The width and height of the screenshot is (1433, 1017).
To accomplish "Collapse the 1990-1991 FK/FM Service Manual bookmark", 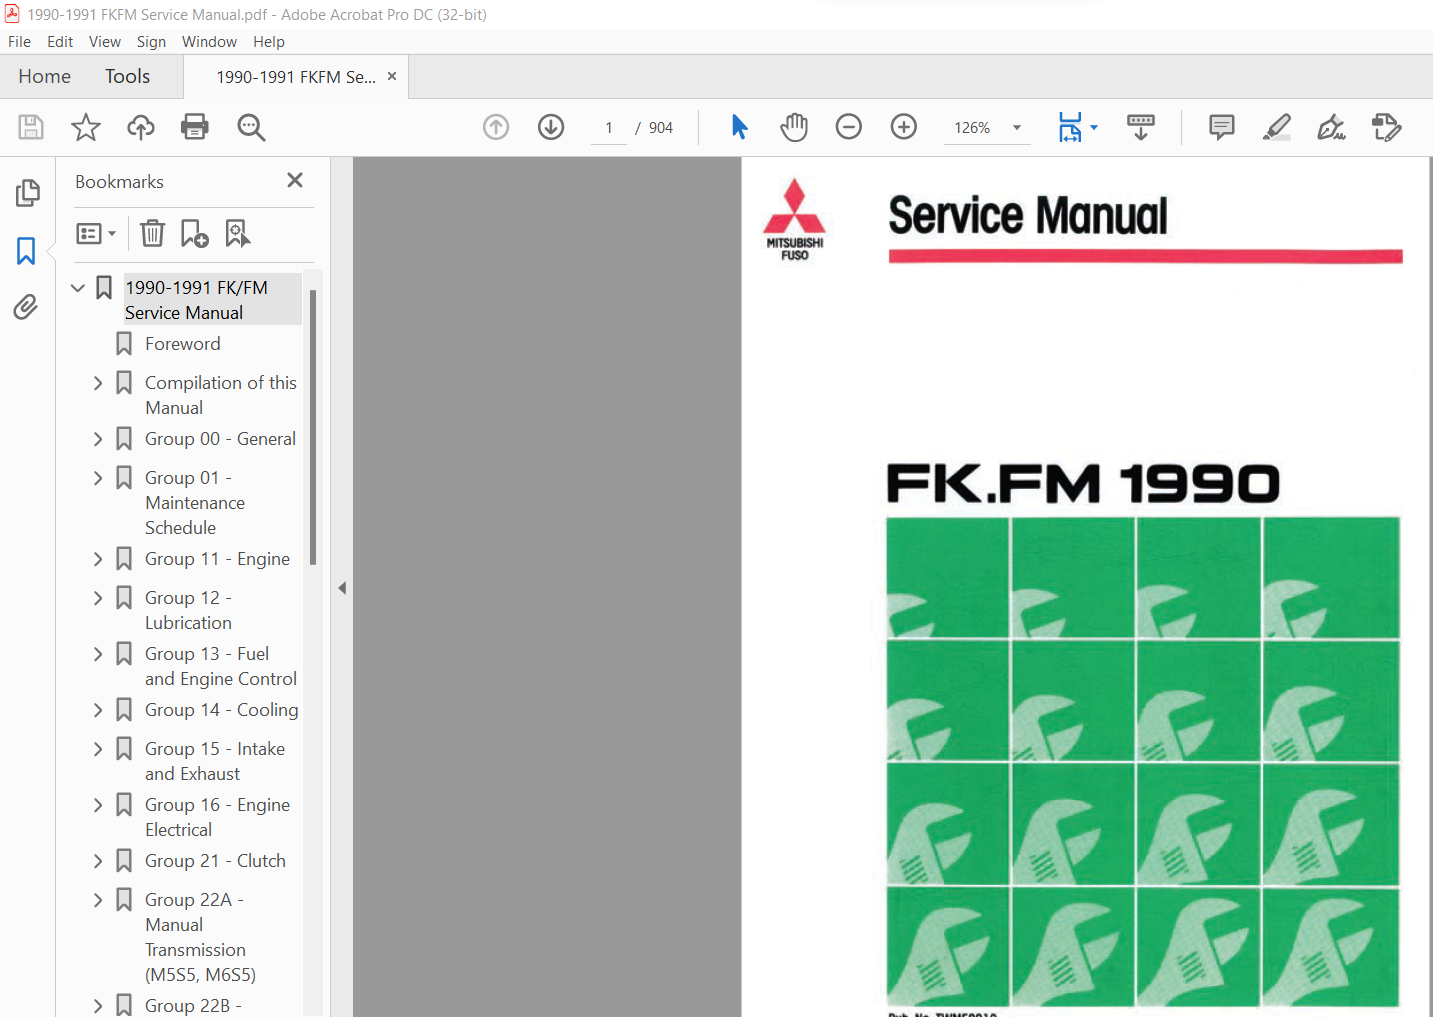I will 78,288.
